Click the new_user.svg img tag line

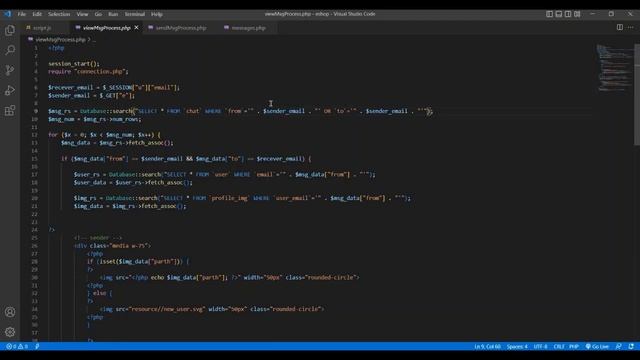(212, 309)
